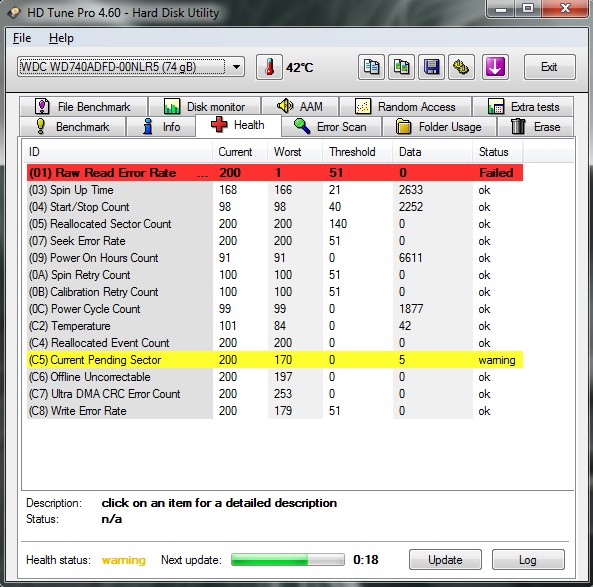This screenshot has width=593, height=587.
Task: Select the Write Error Rate row
Action: pos(275,411)
